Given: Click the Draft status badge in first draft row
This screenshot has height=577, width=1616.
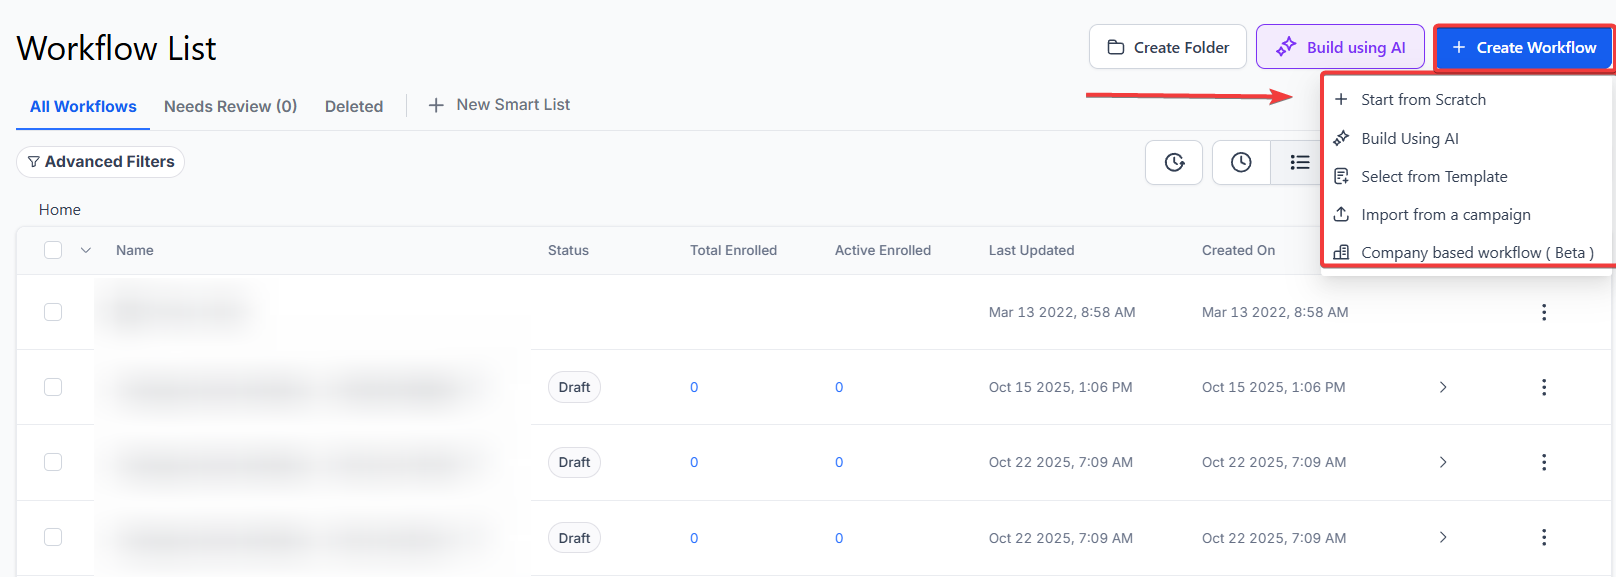Looking at the screenshot, I should 574,387.
